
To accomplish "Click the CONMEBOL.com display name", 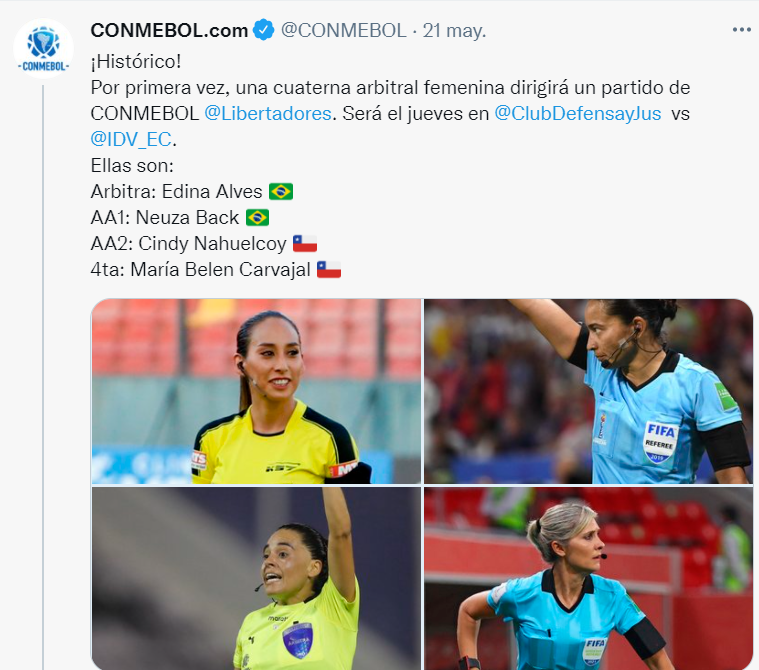I will [169, 30].
